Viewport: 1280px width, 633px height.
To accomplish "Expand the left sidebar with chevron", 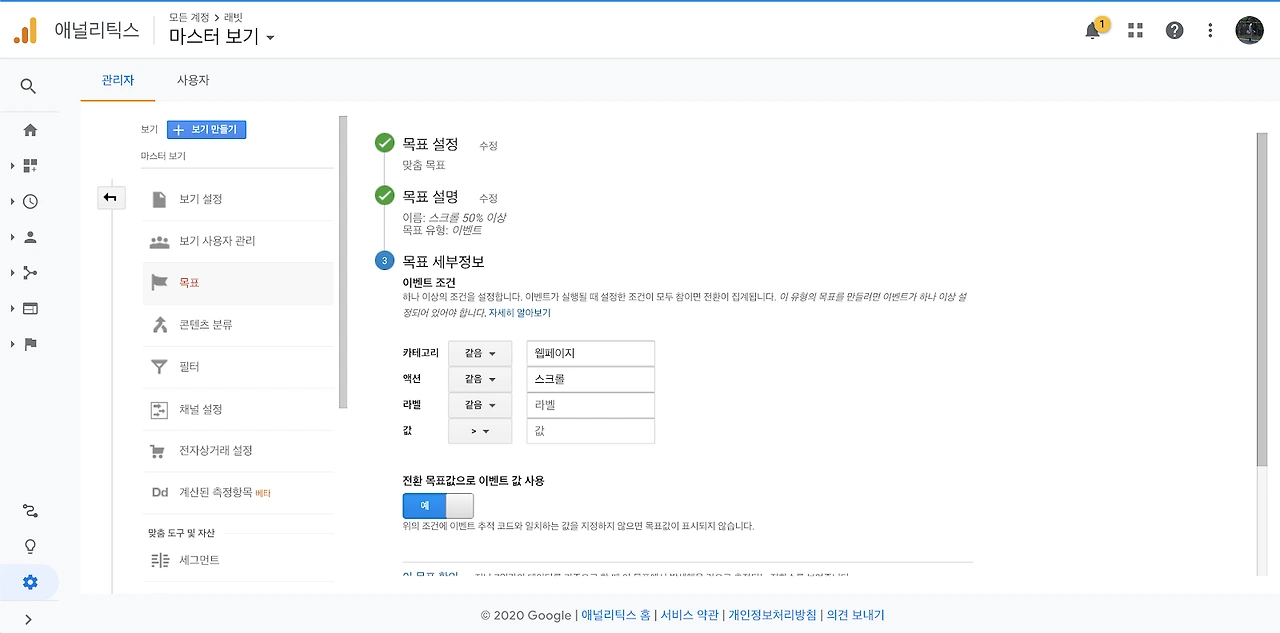I will click(28, 619).
